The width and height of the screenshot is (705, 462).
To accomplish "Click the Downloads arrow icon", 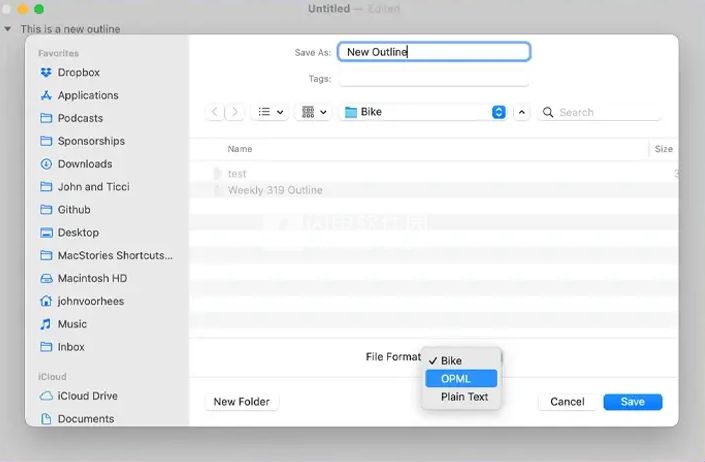I will click(46, 164).
